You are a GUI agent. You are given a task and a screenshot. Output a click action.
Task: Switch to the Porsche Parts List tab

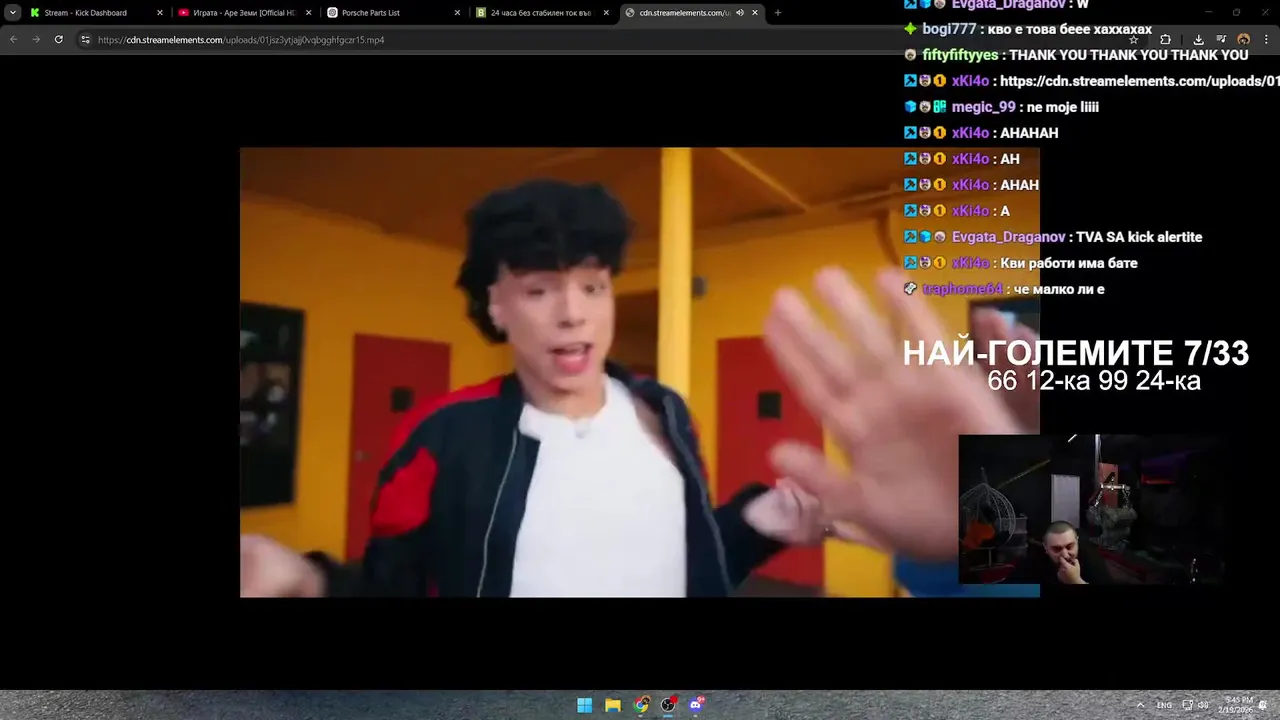tap(393, 13)
